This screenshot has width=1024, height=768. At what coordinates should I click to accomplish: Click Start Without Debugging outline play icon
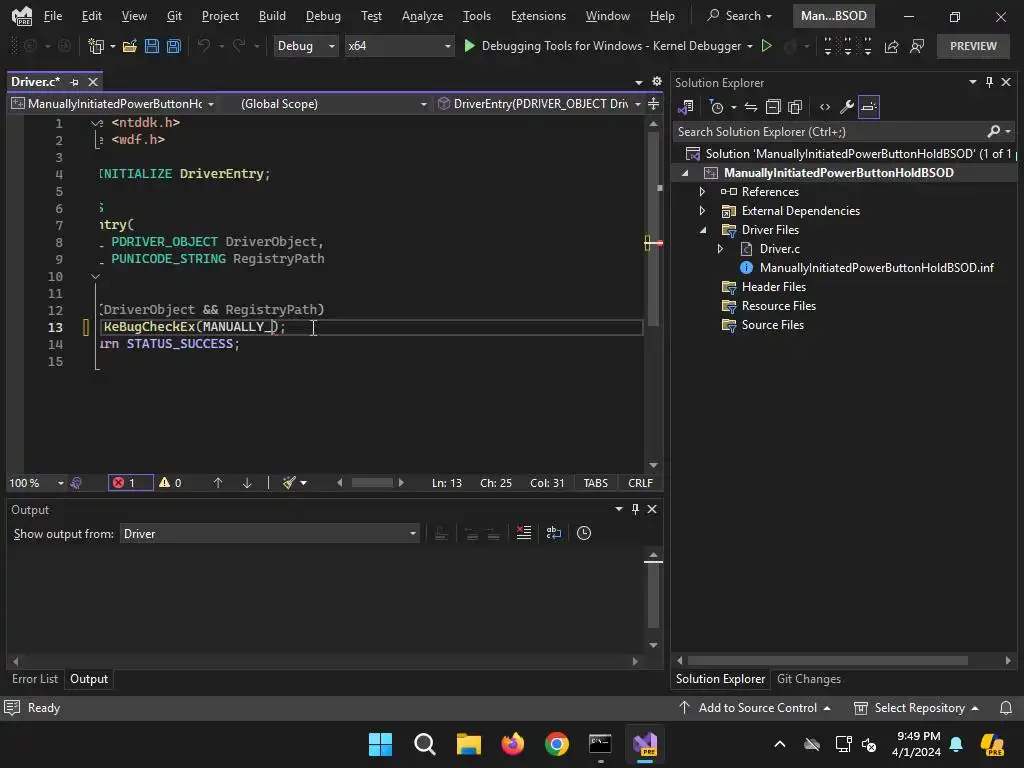767,46
